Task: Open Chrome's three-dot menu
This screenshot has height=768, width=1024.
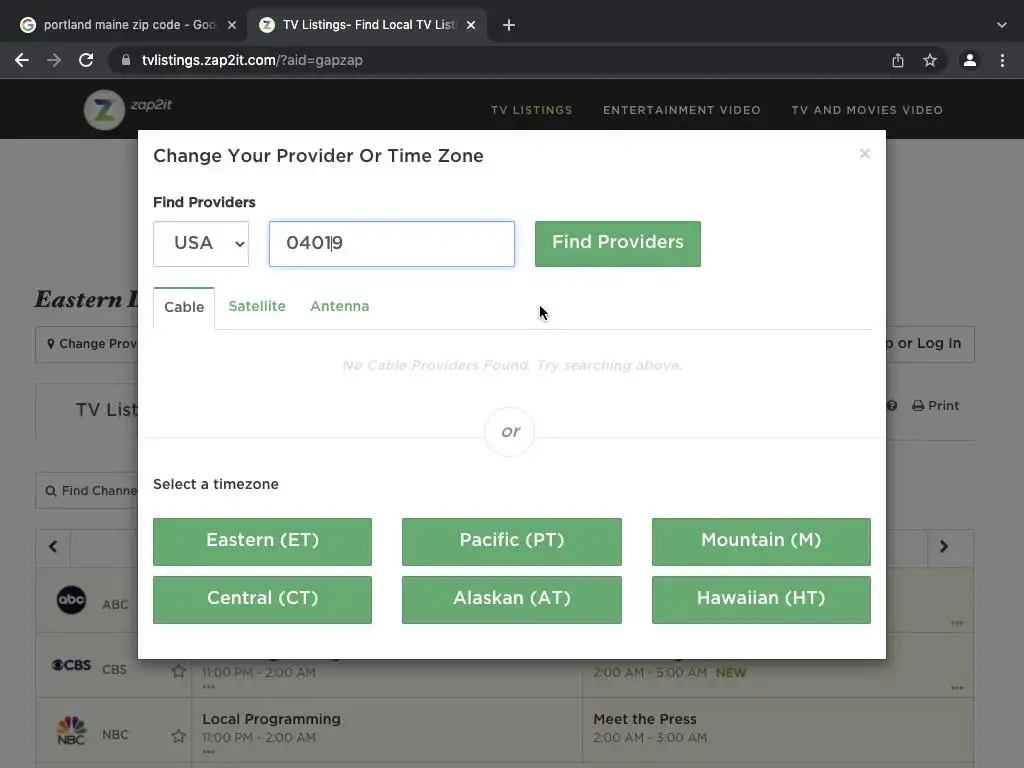Action: pos(1002,60)
